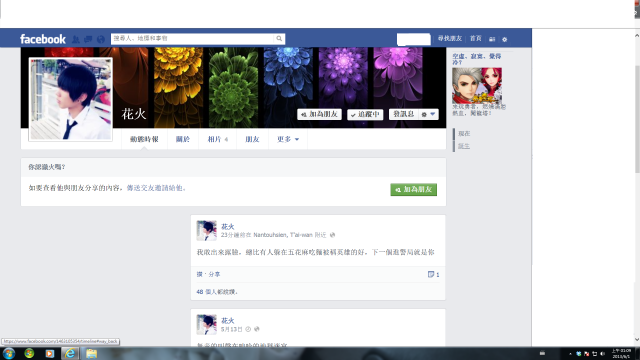
Task: Open Chrome icon in taskbar
Action: pyautogui.click(x=29, y=353)
